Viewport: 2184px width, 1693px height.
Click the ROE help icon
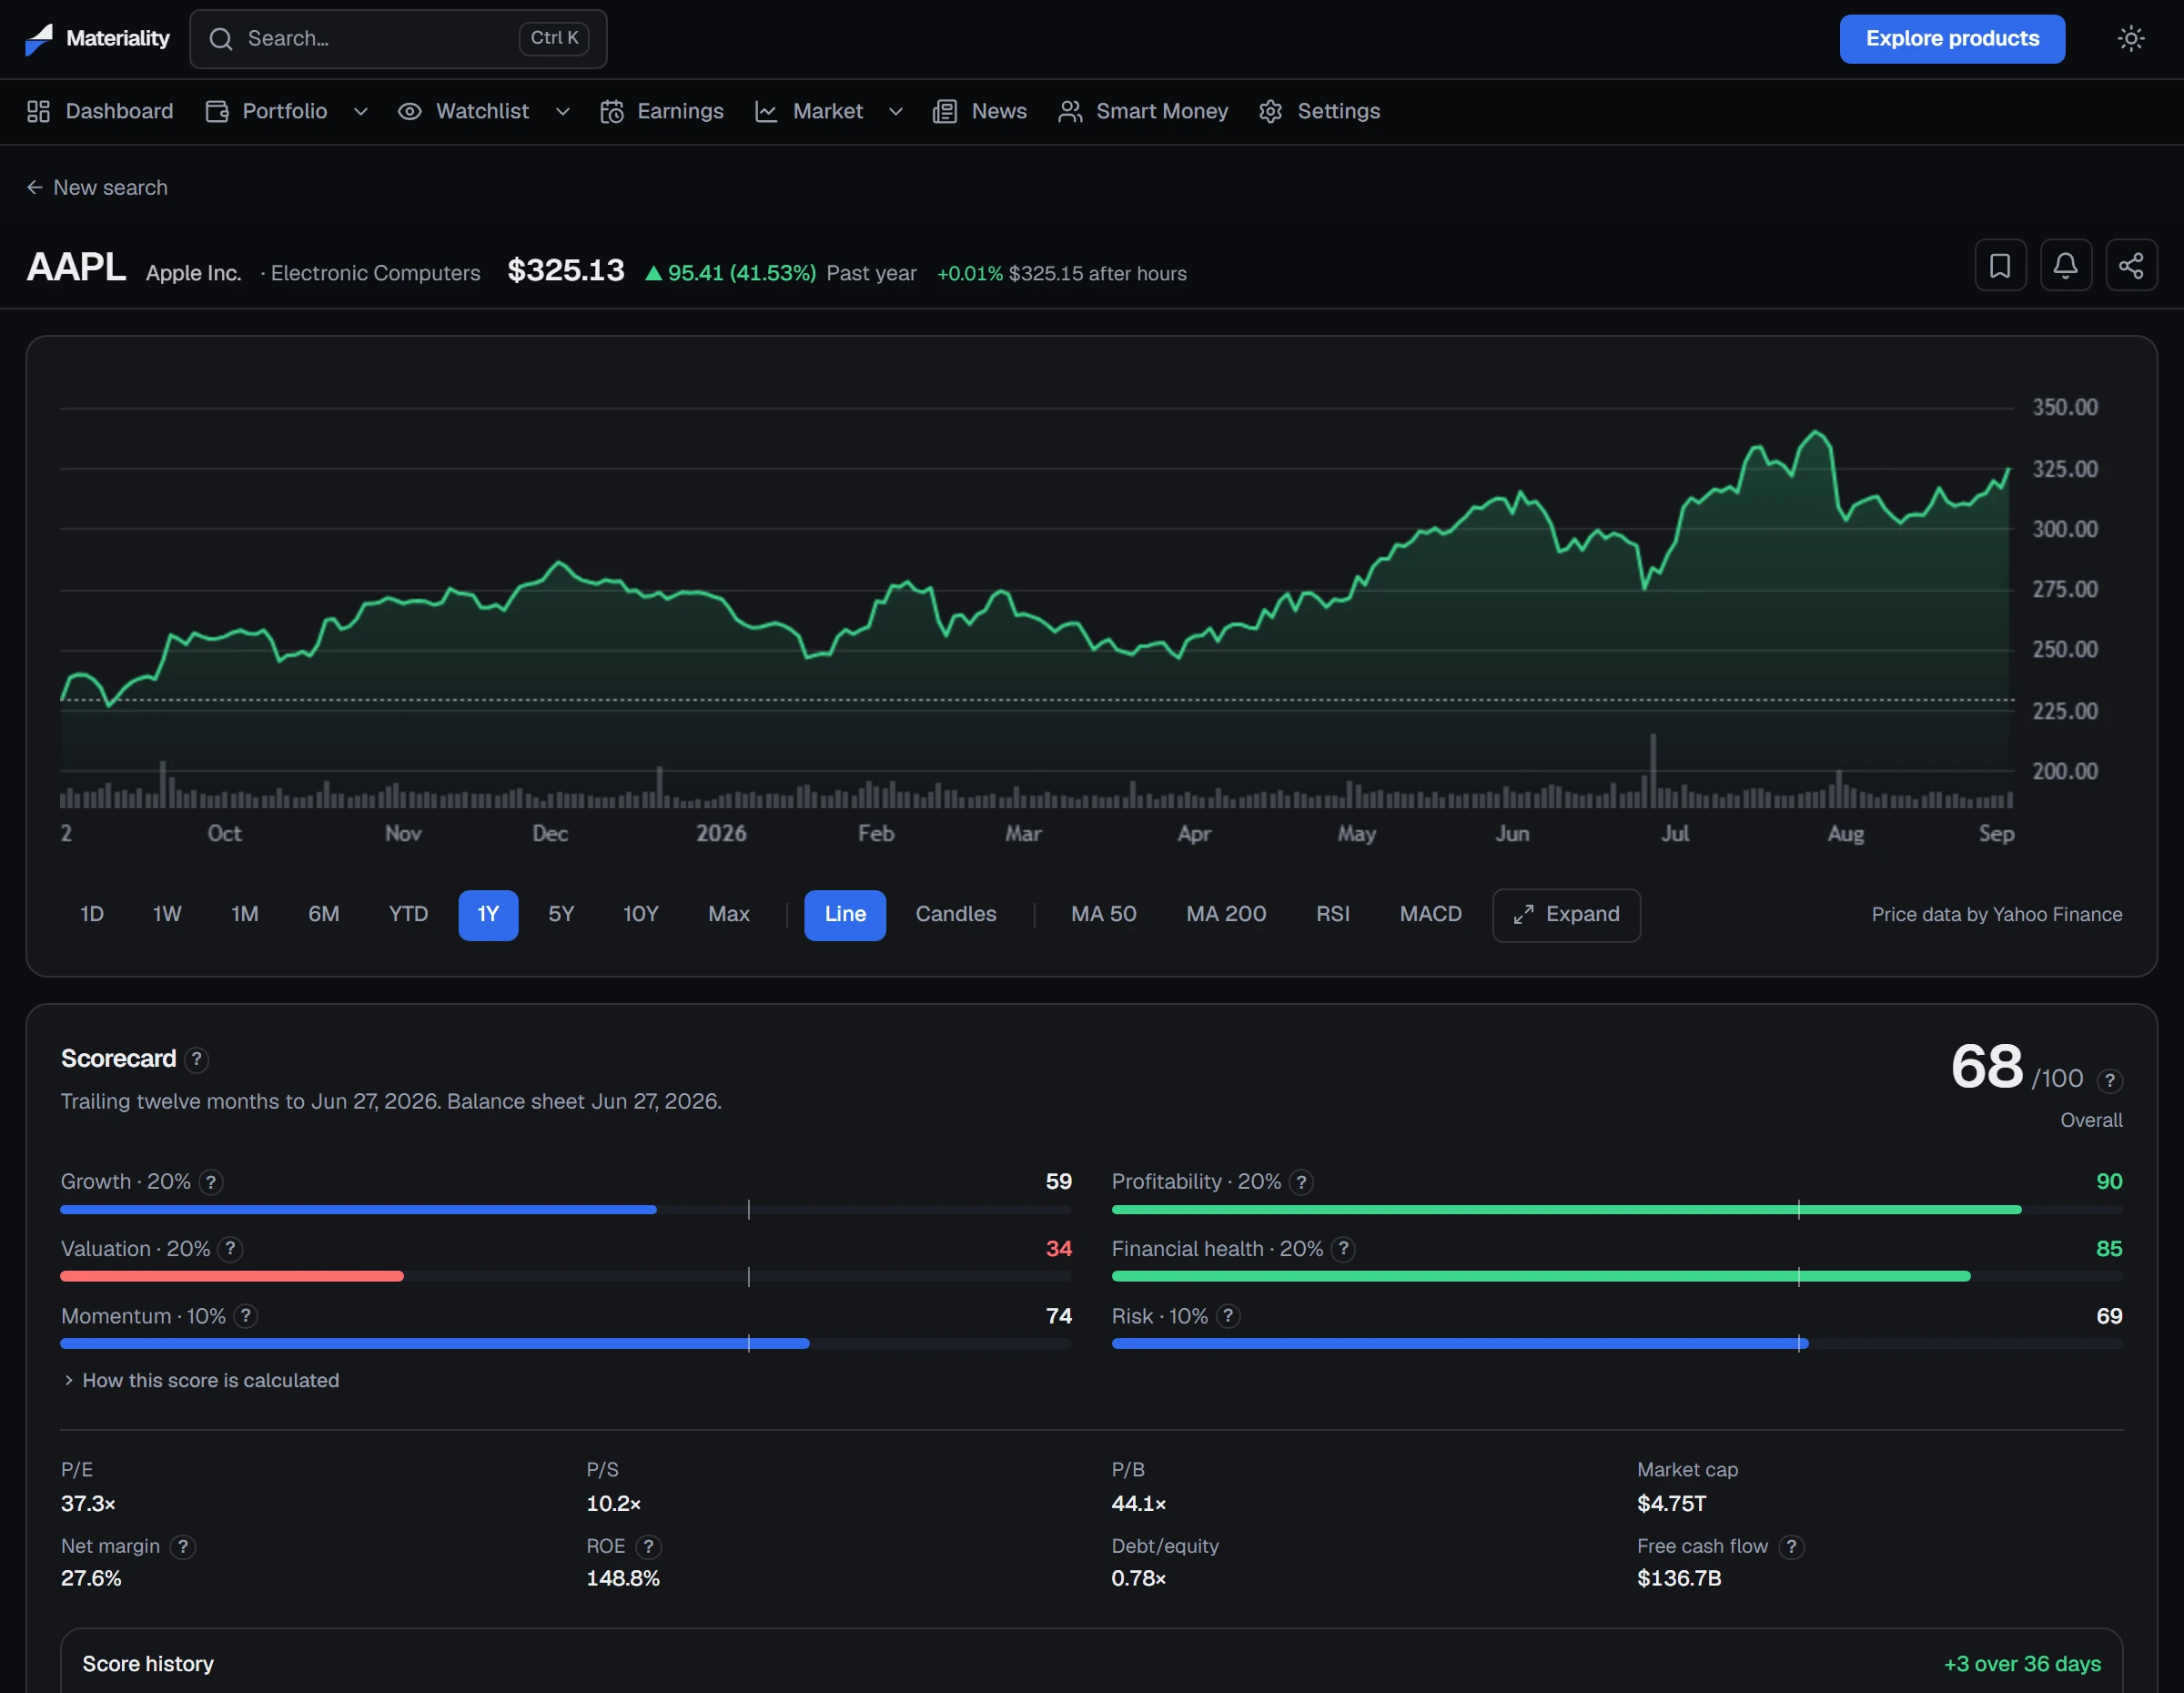[x=648, y=1547]
